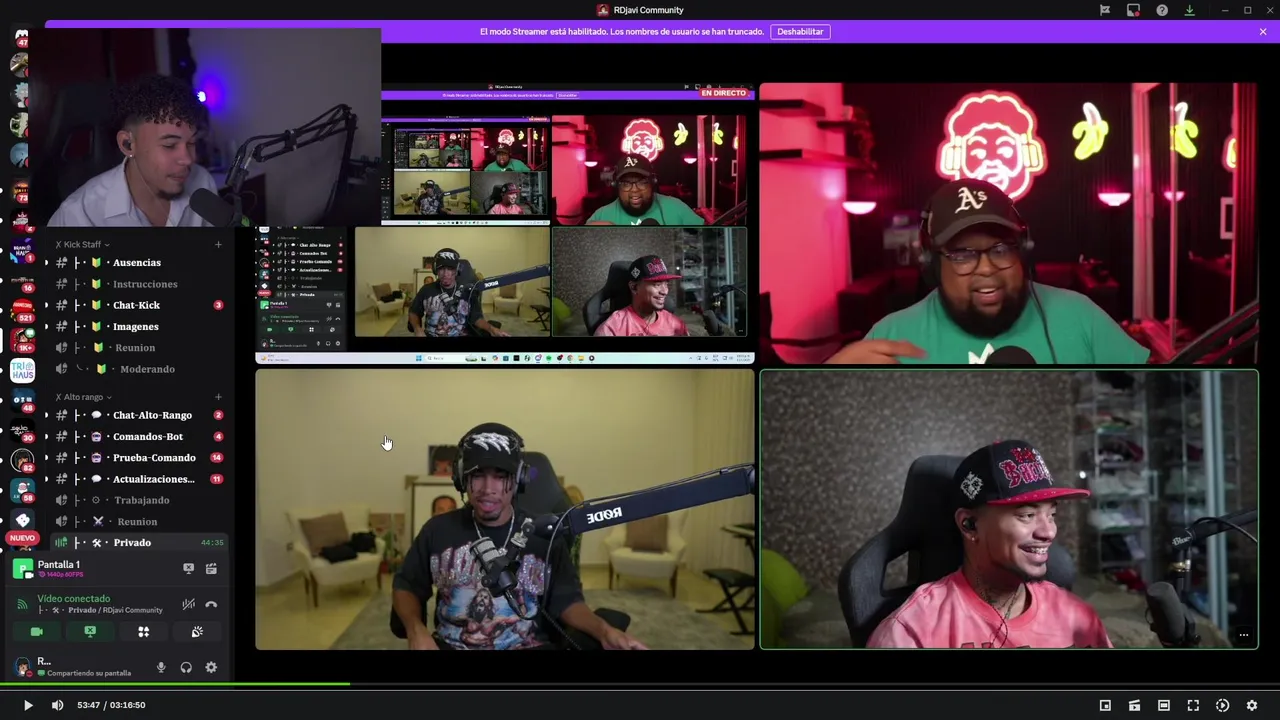The image size is (1280, 720).
Task: Click the green download update icon
Action: click(1189, 10)
